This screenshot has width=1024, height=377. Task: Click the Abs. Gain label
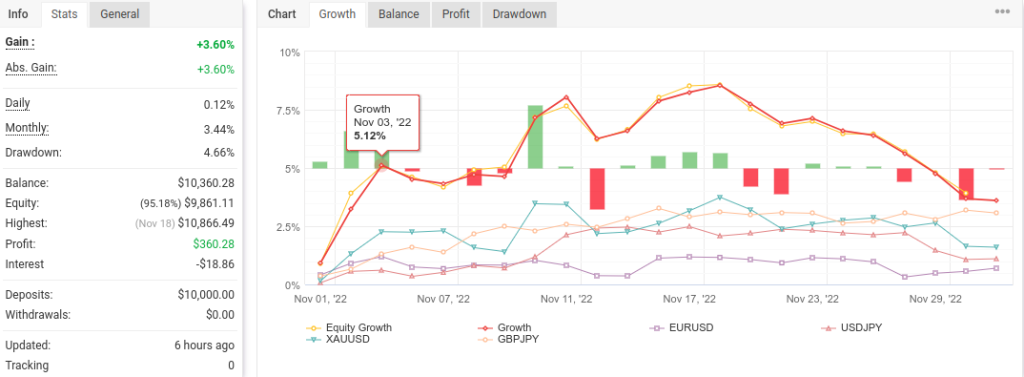click(x=31, y=68)
